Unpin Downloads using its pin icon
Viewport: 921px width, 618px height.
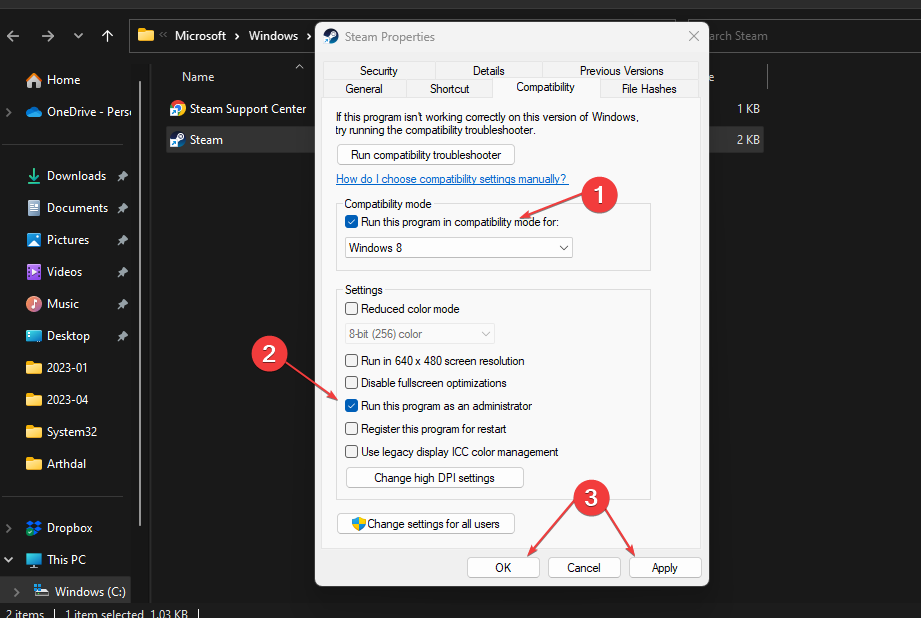point(122,176)
